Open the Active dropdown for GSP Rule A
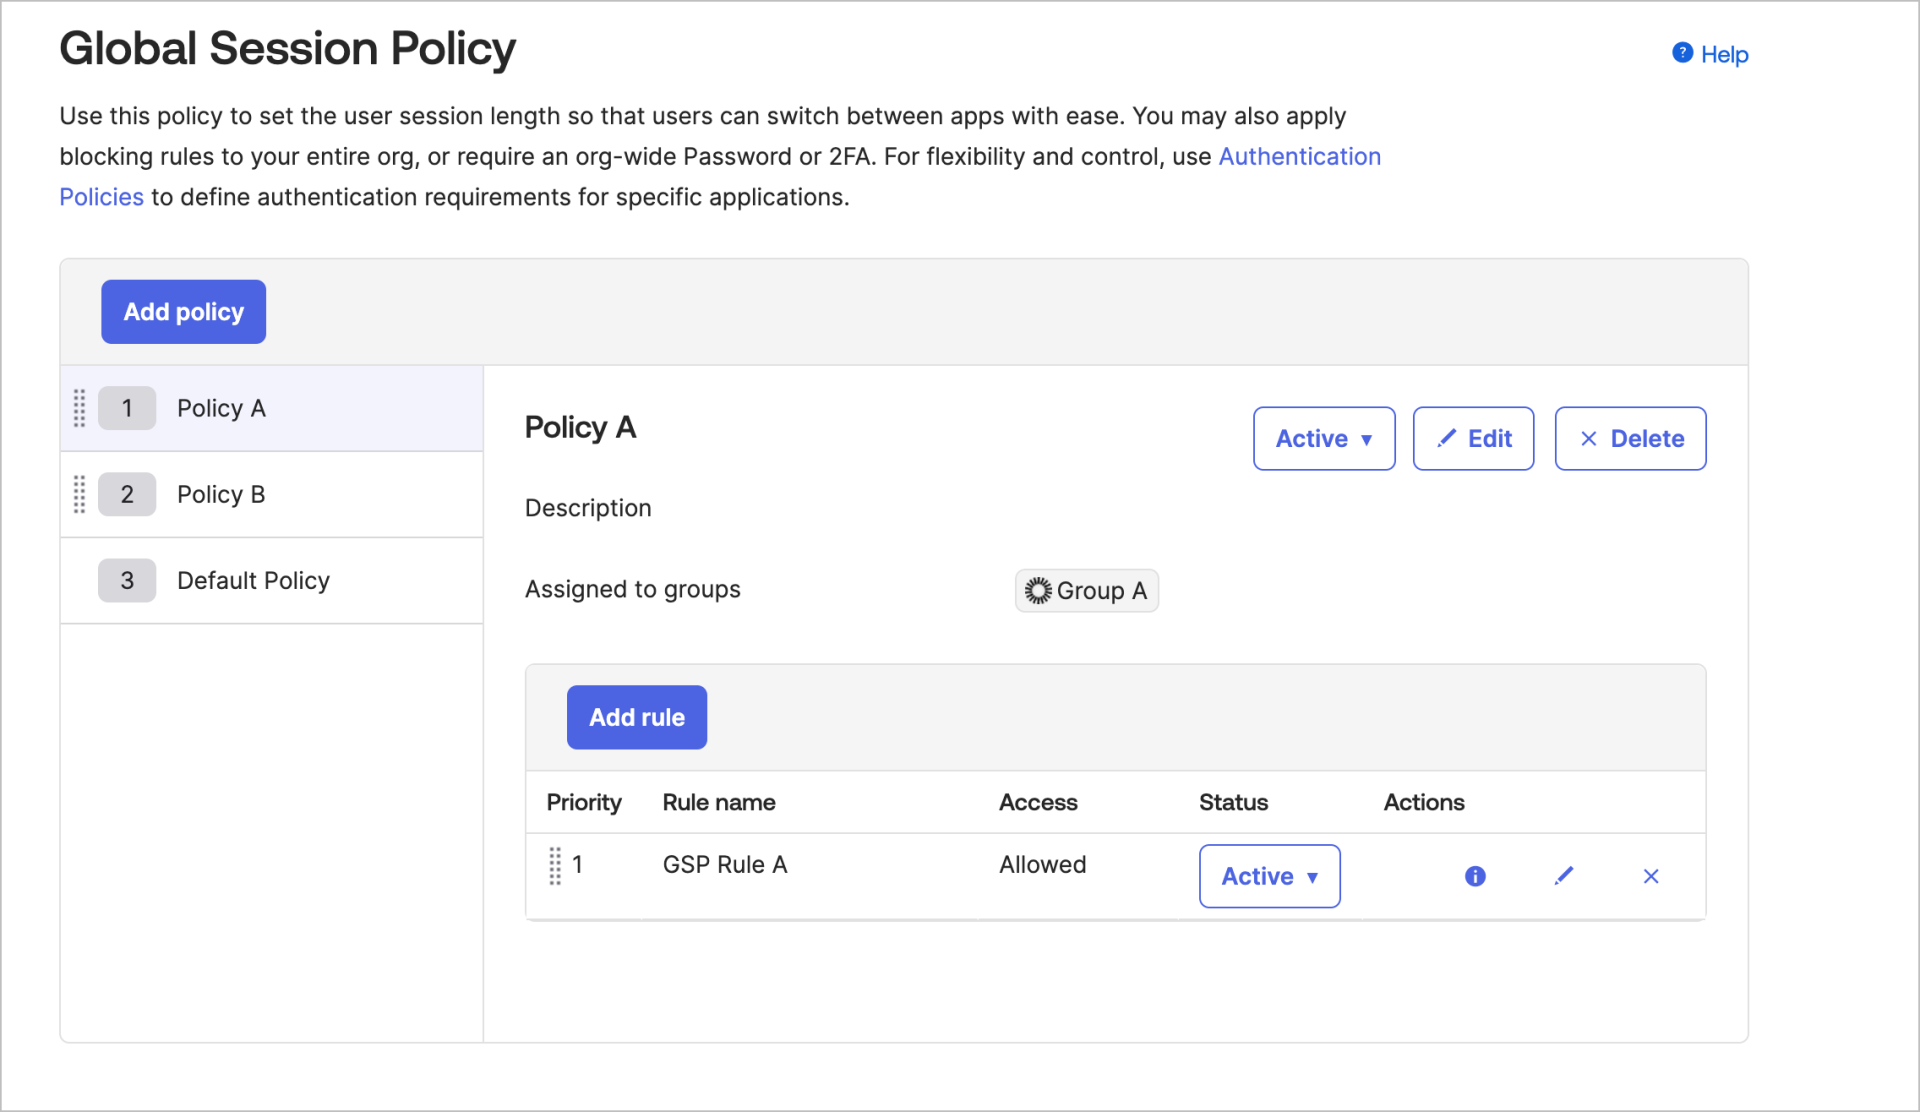Image resolution: width=1920 pixels, height=1112 pixels. (x=1269, y=876)
